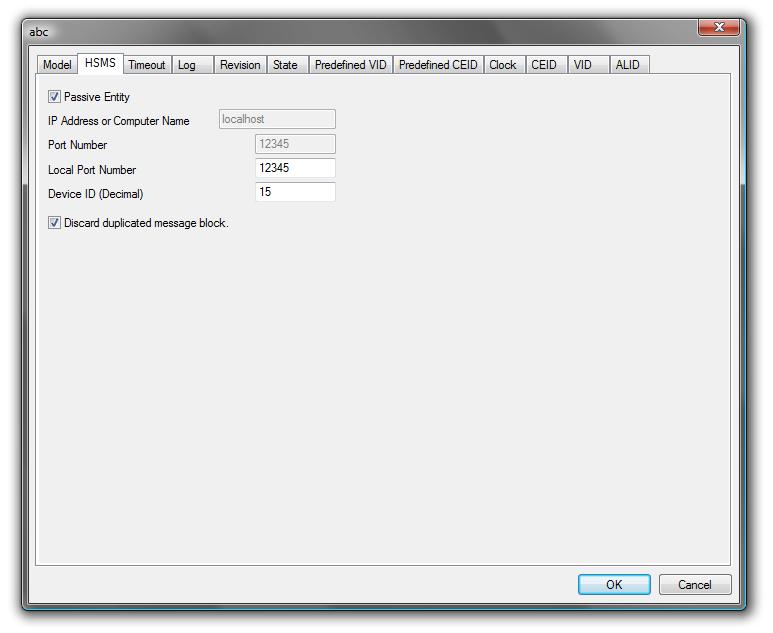This screenshot has height=633, width=773.
Task: Focus the Device ID (Decimal) field
Action: click(295, 192)
